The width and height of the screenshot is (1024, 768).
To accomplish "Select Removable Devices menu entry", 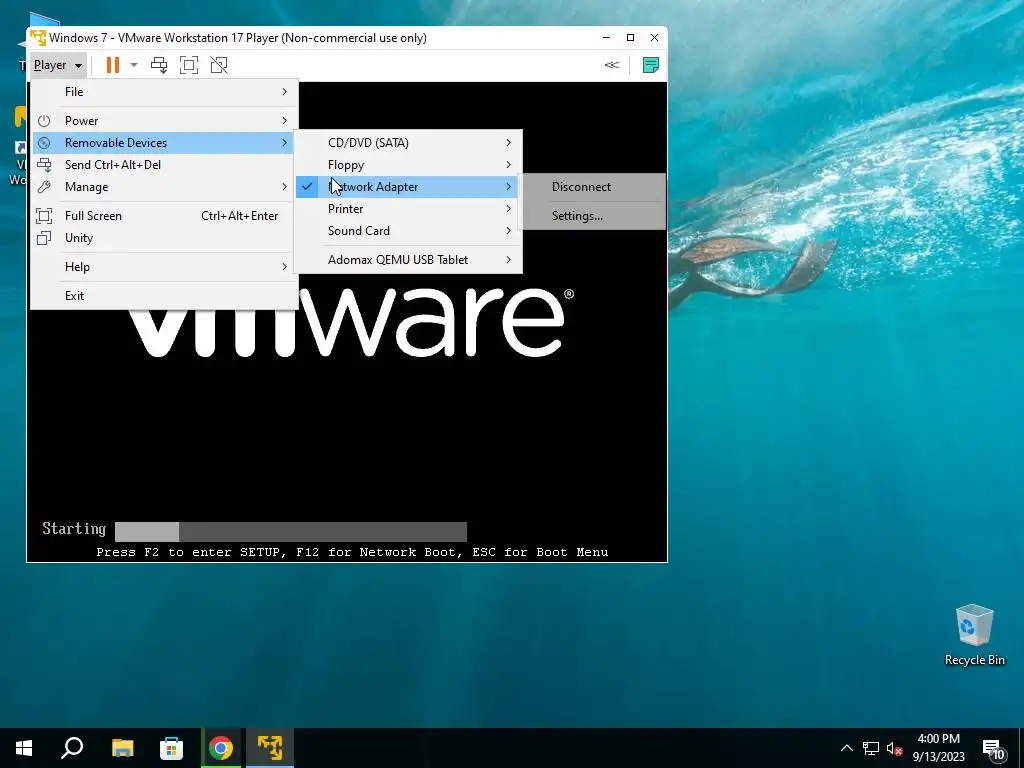I will (x=164, y=143).
